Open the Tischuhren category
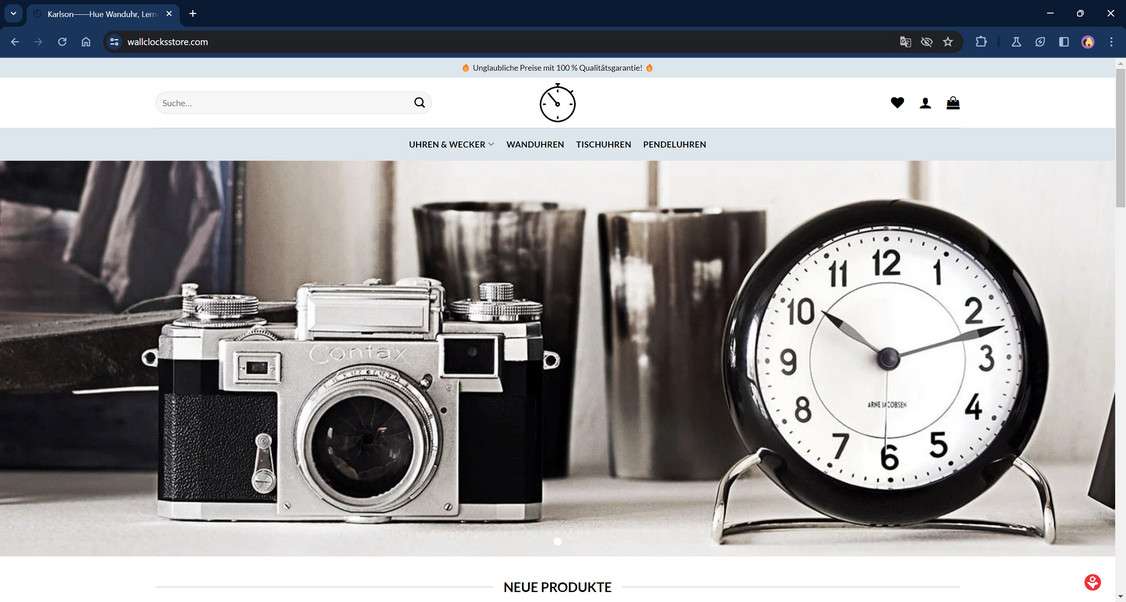This screenshot has width=1126, height=602. 603,144
